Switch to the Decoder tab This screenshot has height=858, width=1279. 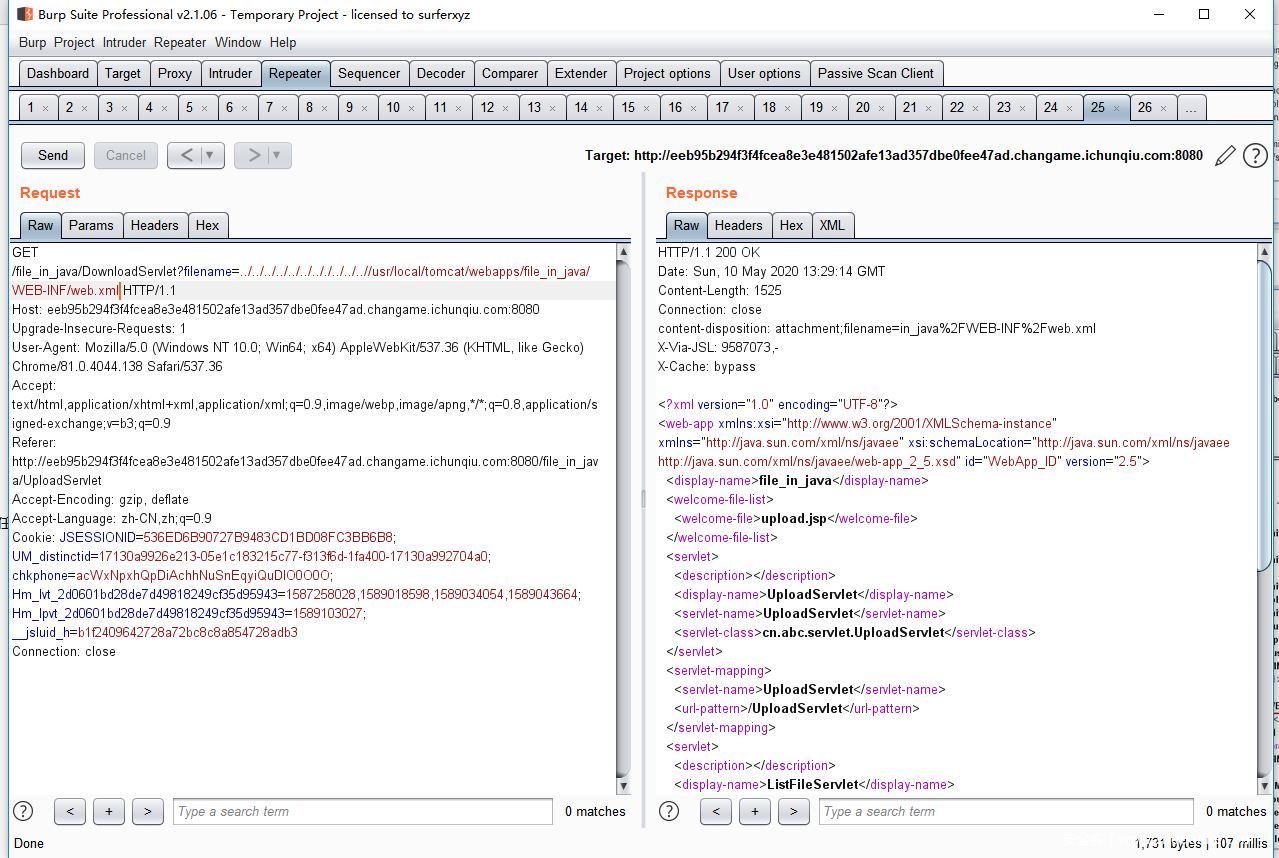pos(440,73)
